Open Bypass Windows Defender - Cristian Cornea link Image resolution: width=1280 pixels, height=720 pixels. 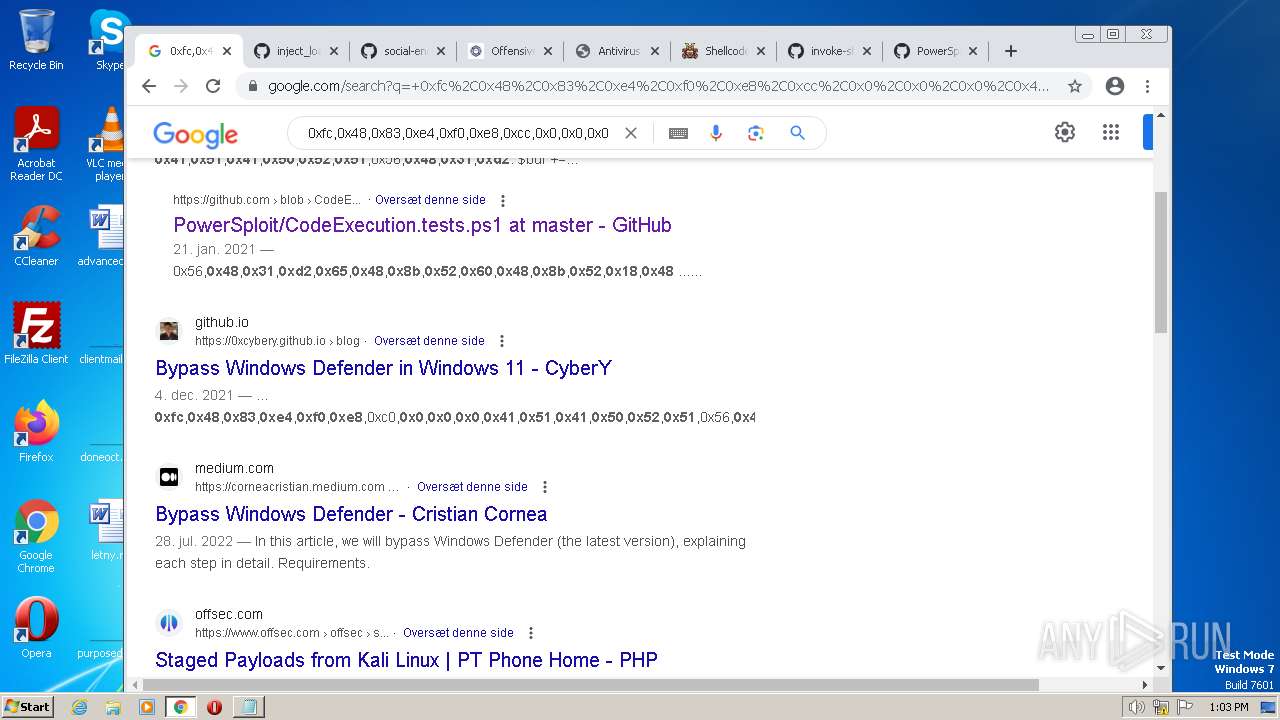[351, 514]
